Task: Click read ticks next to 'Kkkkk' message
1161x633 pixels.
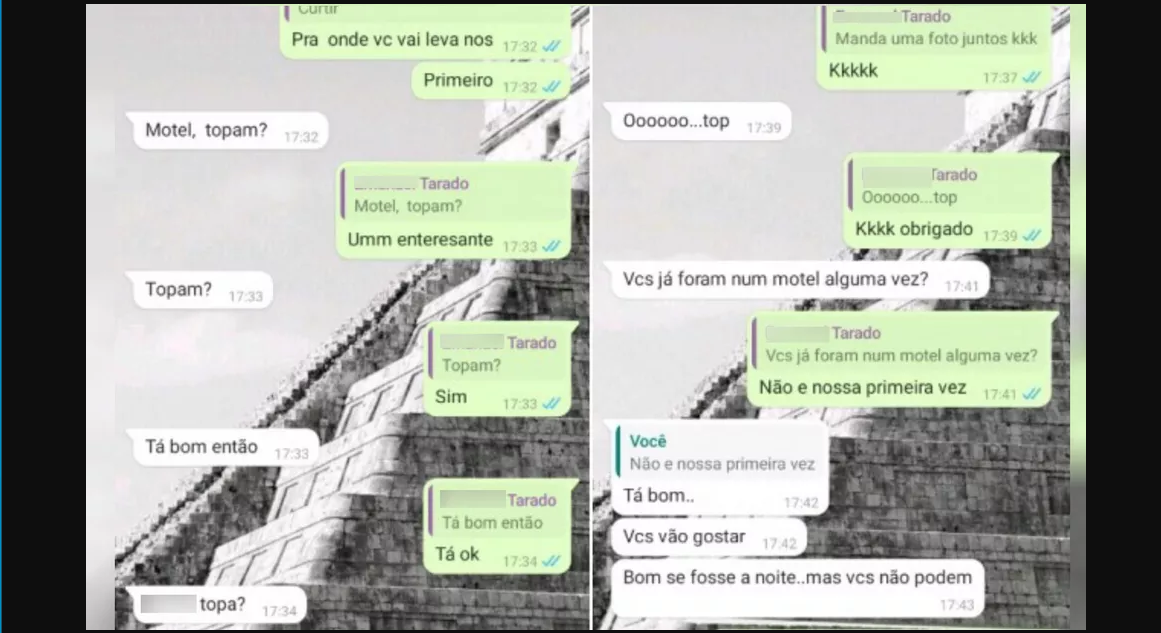Action: pos(1031,78)
